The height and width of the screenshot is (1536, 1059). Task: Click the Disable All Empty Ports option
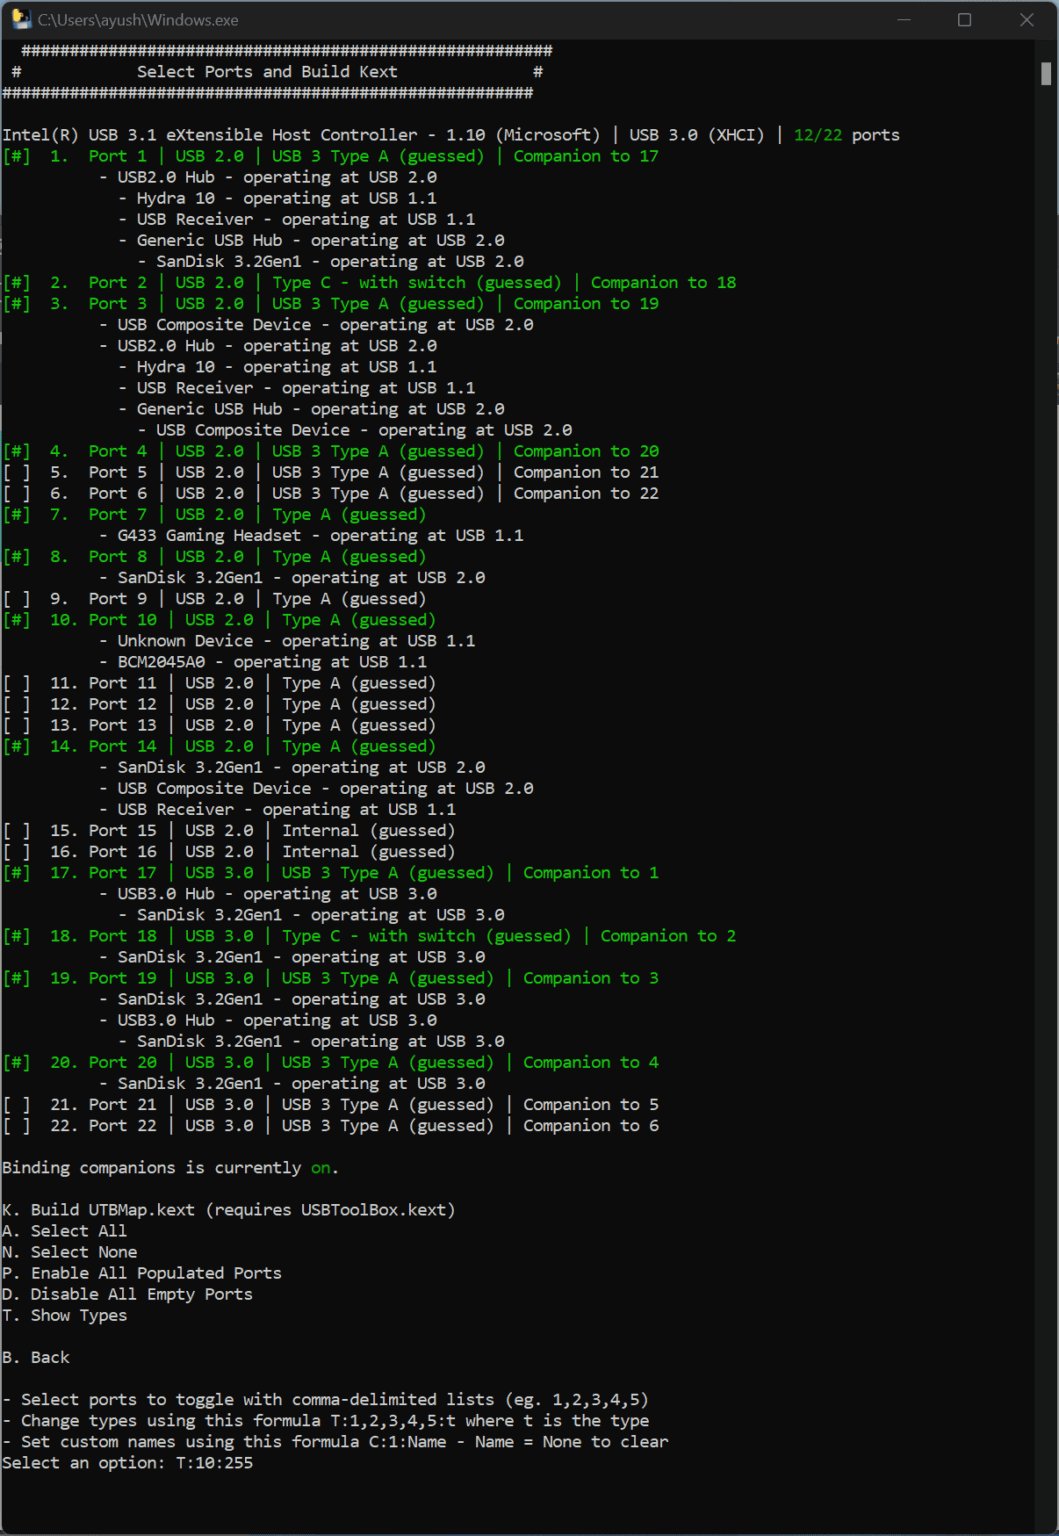(128, 1294)
